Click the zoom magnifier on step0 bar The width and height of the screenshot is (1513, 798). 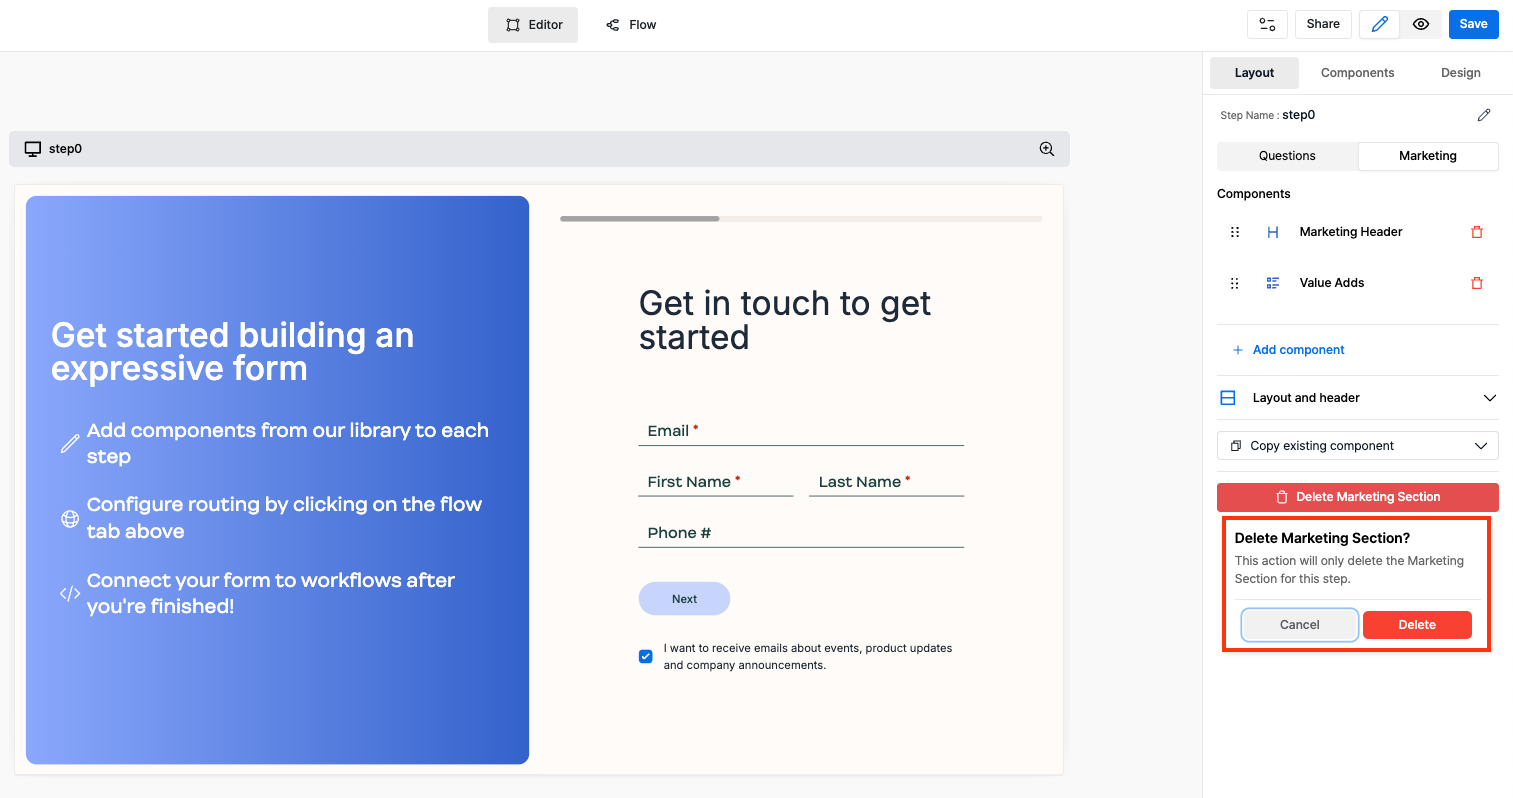pyautogui.click(x=1047, y=149)
